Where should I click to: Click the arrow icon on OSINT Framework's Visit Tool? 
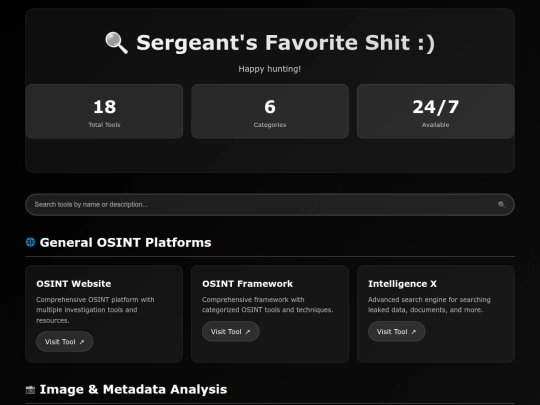248,332
